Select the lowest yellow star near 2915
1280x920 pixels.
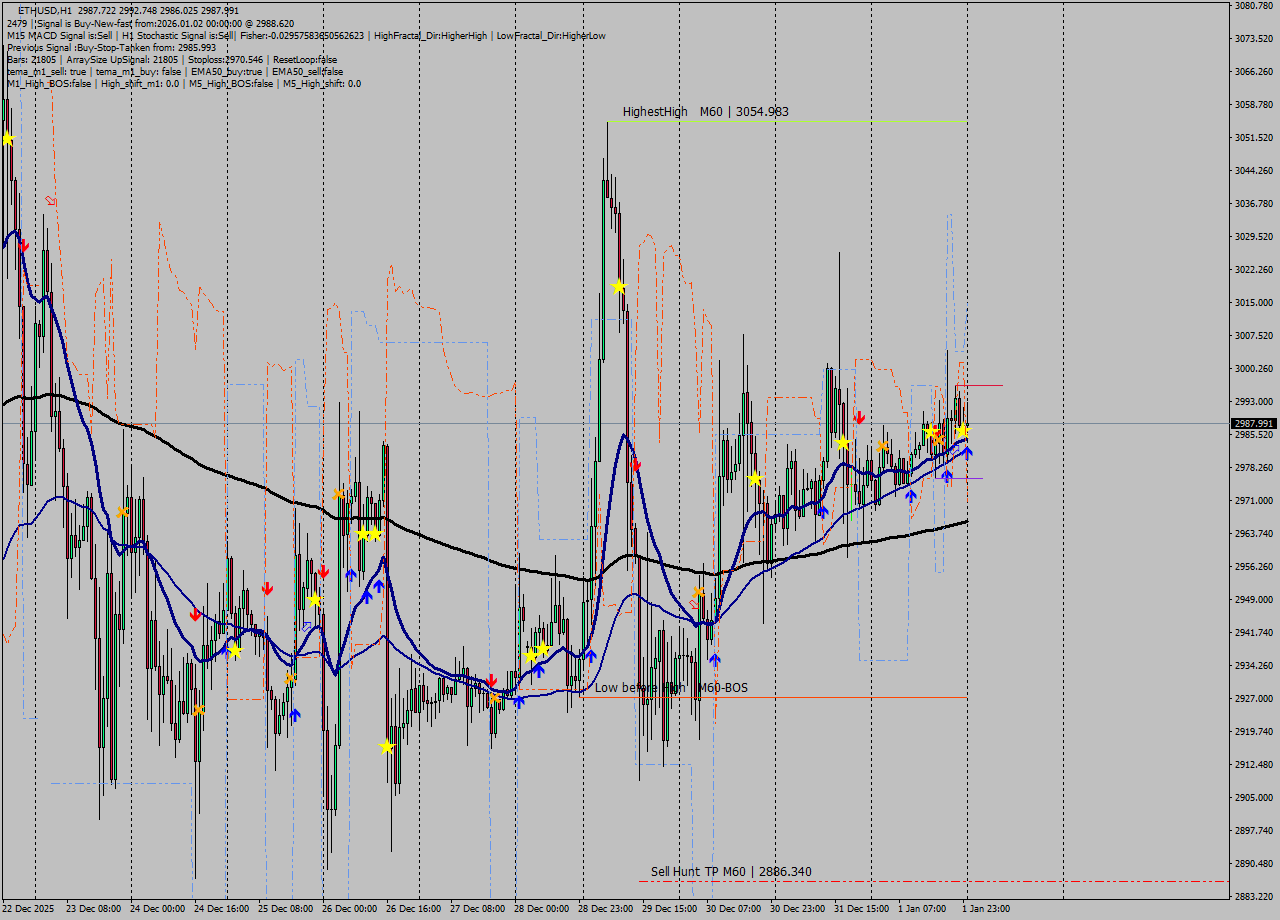[387, 746]
